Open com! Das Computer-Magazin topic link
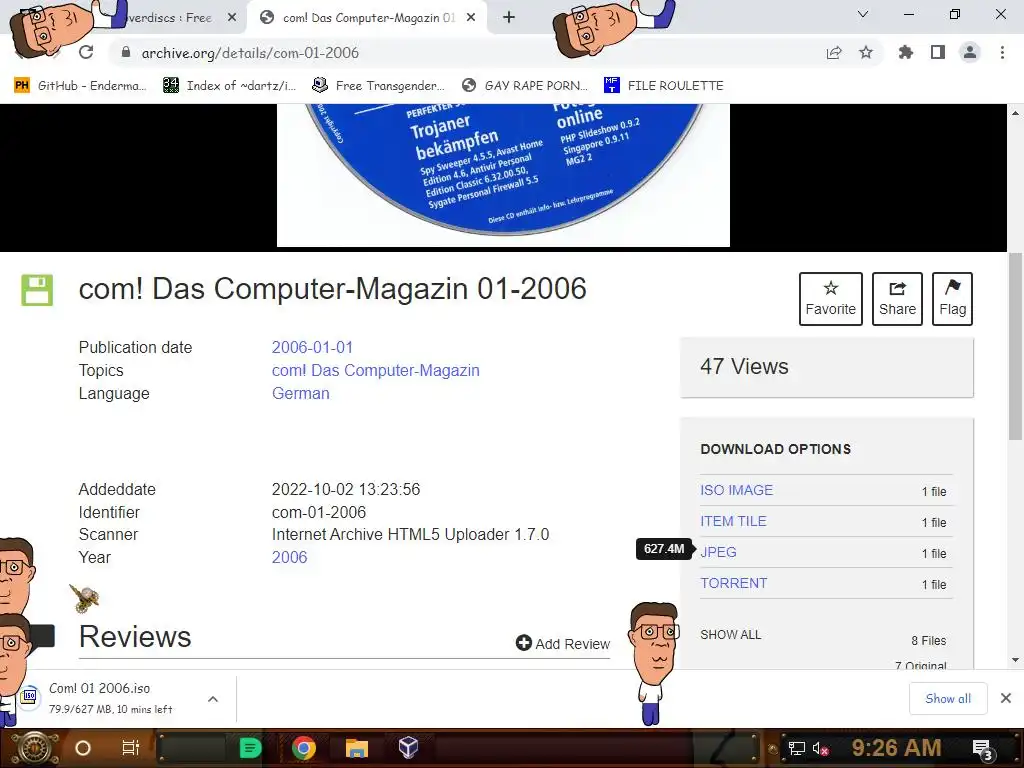This screenshot has height=768, width=1024. pos(376,370)
